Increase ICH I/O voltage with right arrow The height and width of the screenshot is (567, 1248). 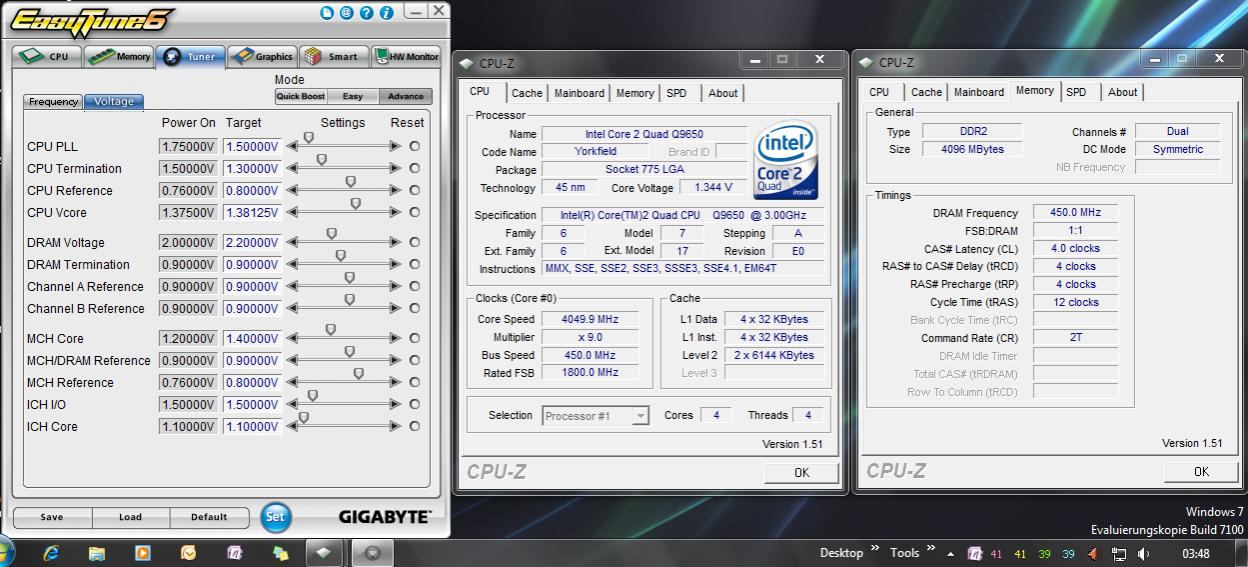pyautogui.click(x=395, y=404)
